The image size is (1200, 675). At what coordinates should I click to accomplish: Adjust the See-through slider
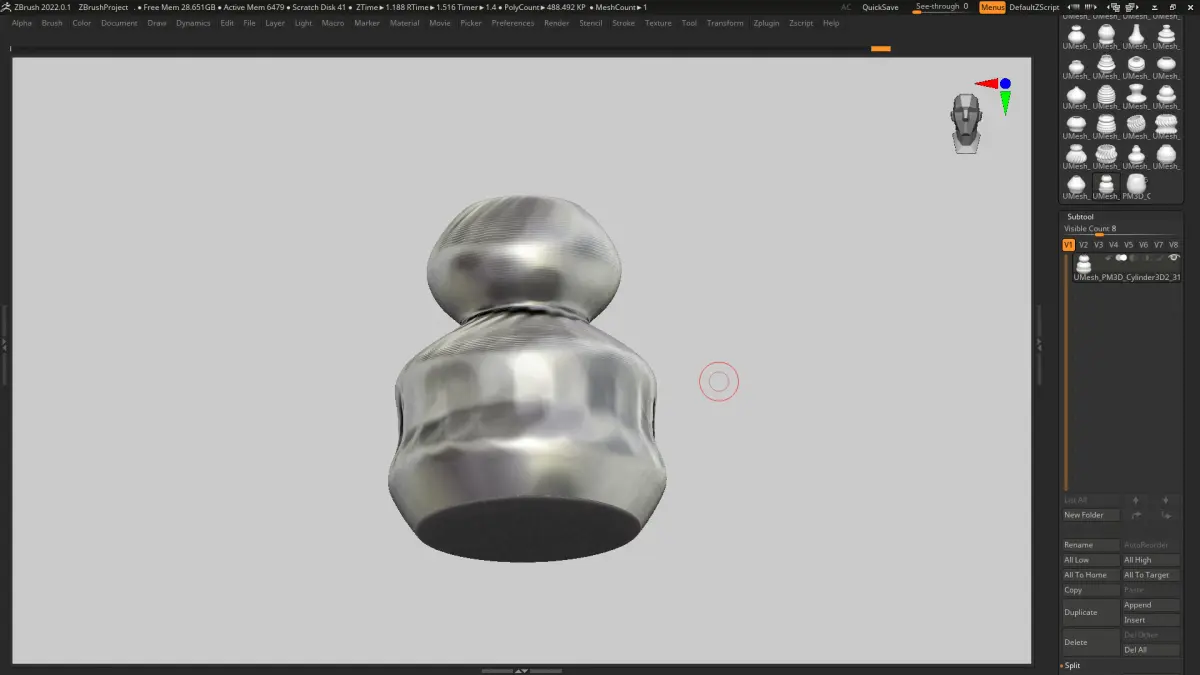[941, 7]
